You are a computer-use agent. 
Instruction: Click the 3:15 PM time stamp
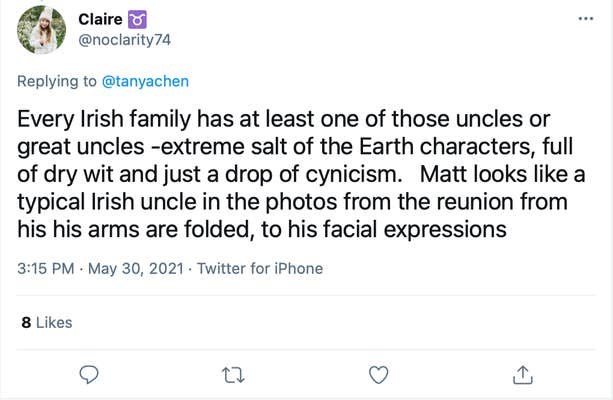click(49, 269)
